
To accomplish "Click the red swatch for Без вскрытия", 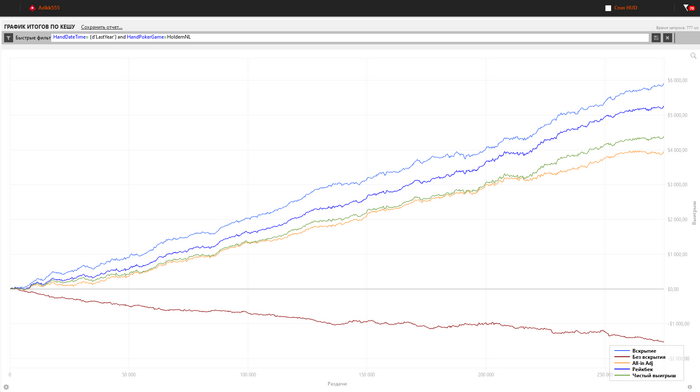I will (622, 357).
